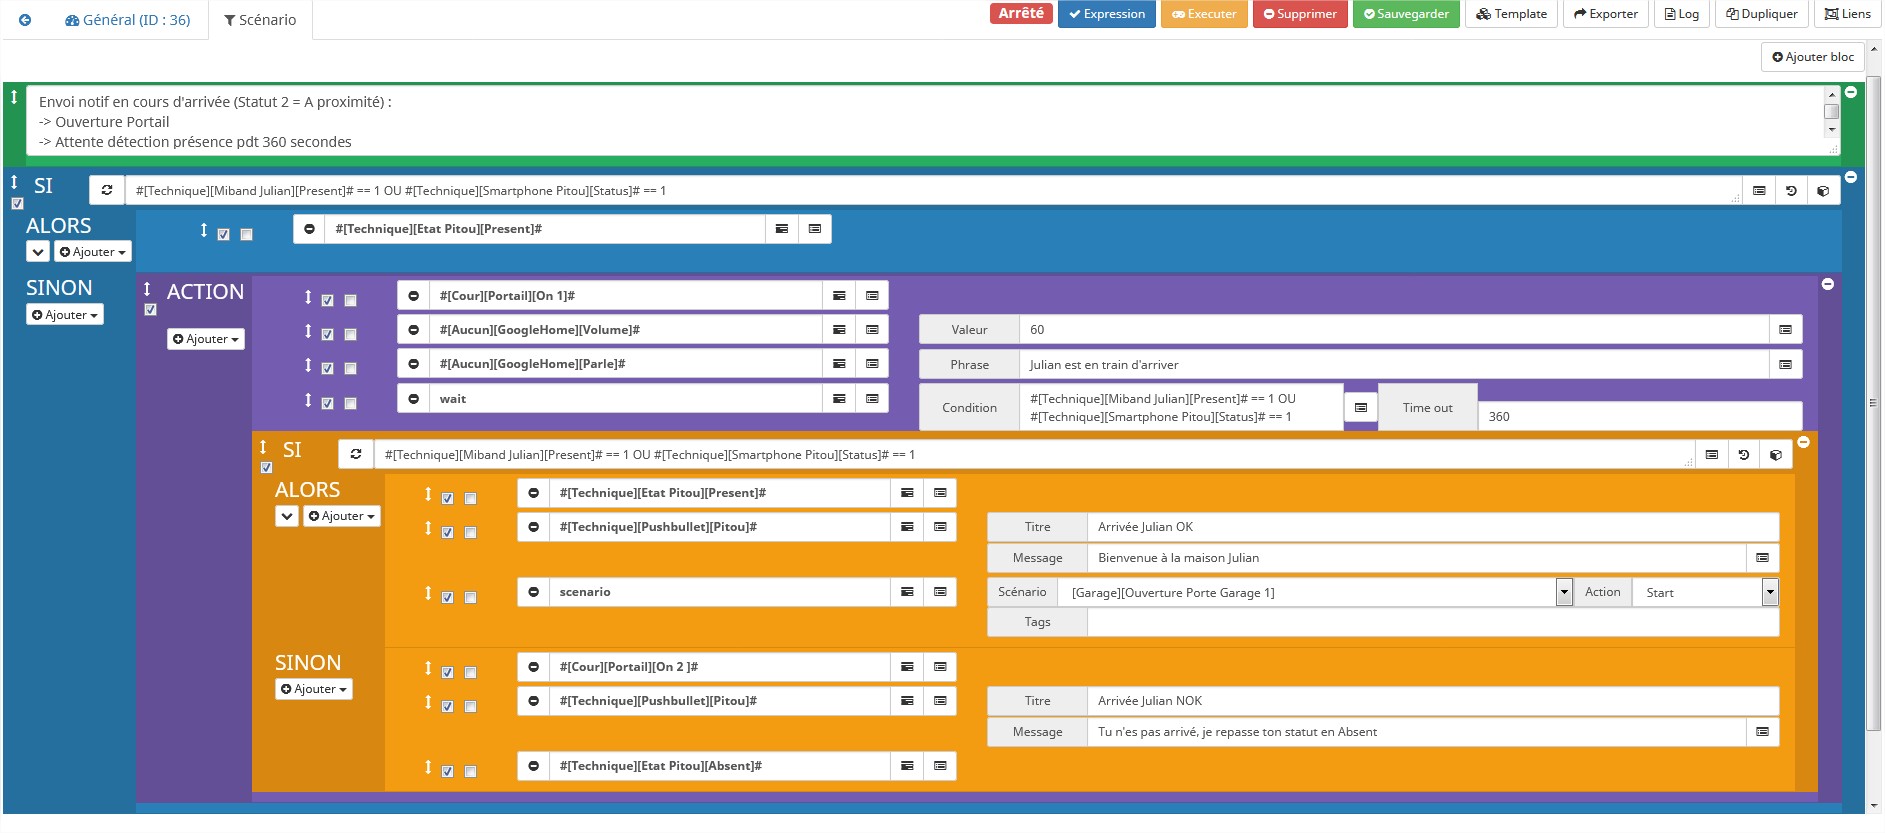Open the Action select showing Start

tap(1705, 593)
